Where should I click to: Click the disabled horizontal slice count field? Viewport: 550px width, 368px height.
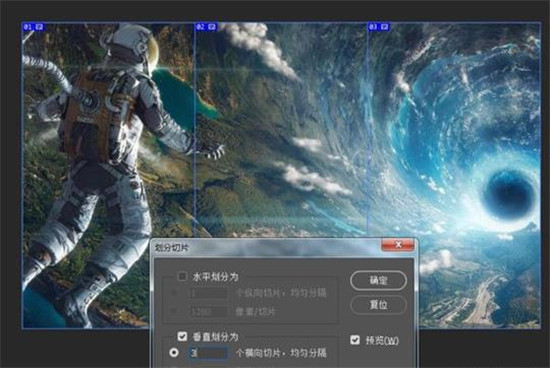point(208,293)
